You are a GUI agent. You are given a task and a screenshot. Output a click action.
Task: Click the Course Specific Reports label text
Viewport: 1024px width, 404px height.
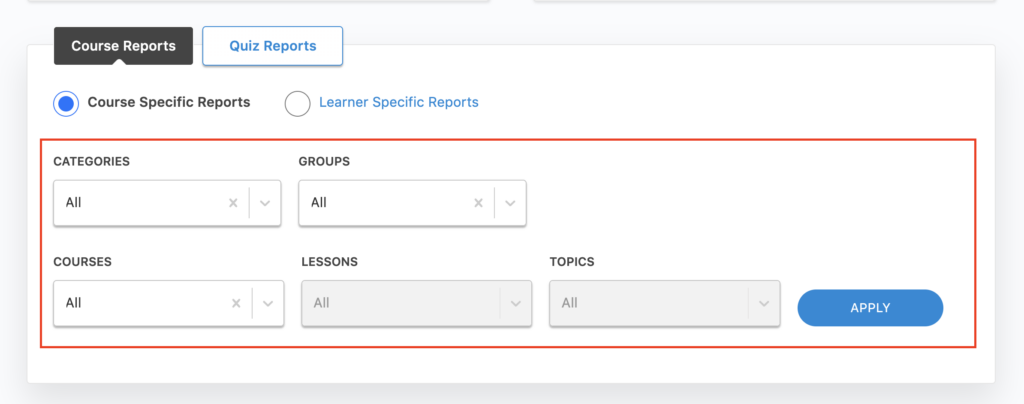169,102
